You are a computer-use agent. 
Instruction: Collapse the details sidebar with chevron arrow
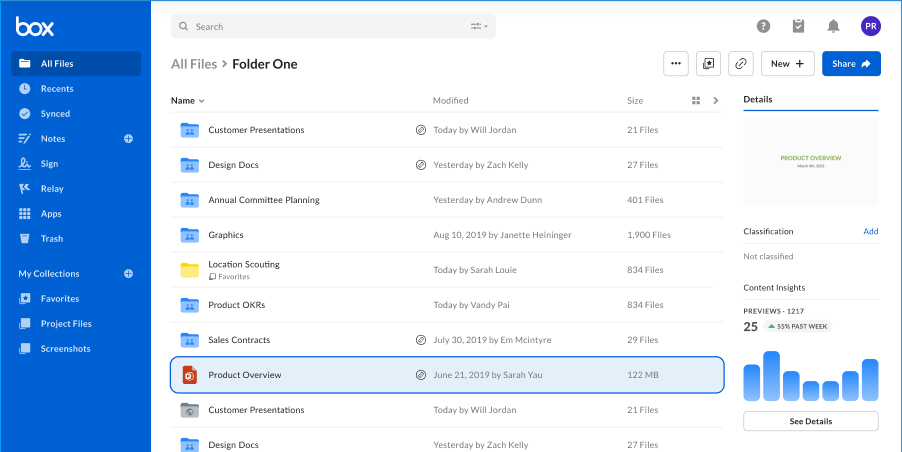click(716, 101)
